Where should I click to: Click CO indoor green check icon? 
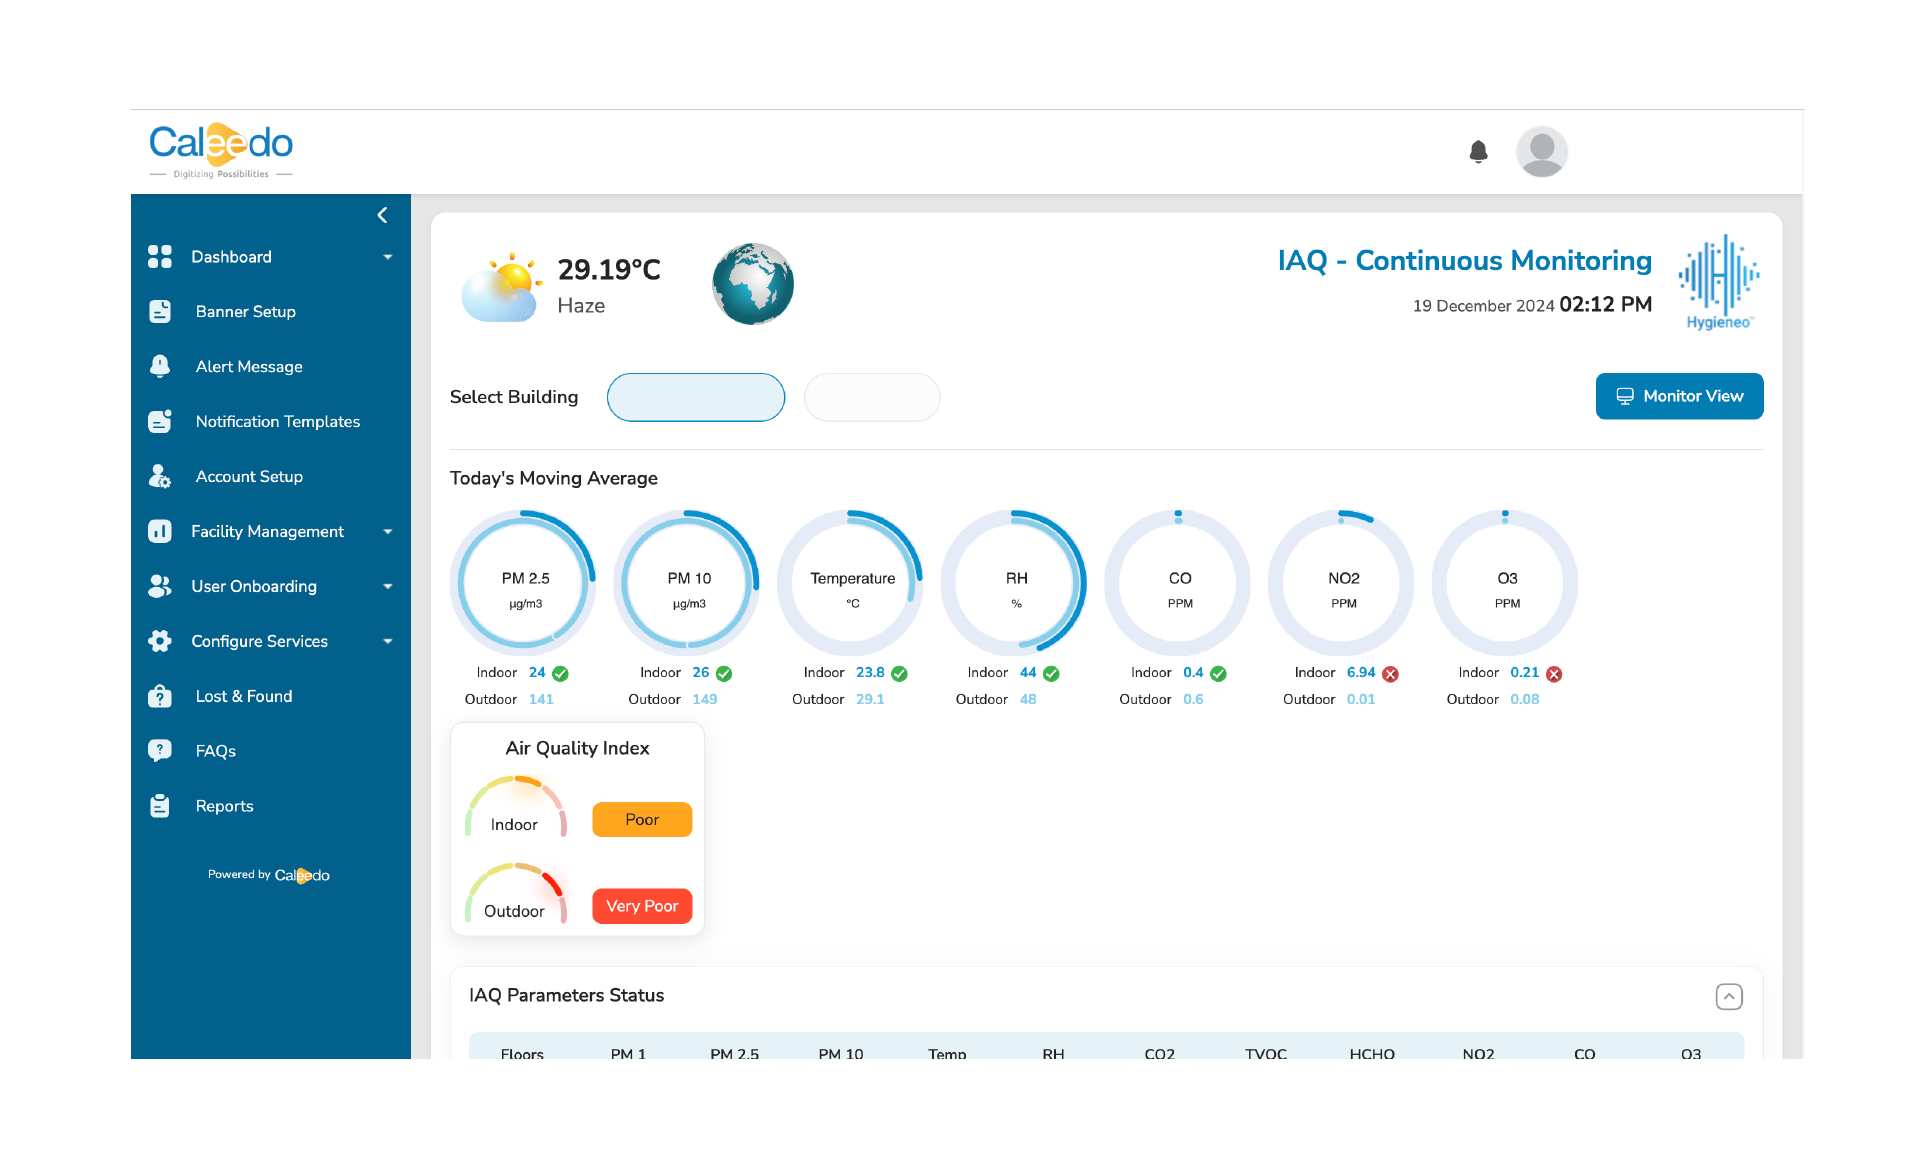coord(1218,674)
